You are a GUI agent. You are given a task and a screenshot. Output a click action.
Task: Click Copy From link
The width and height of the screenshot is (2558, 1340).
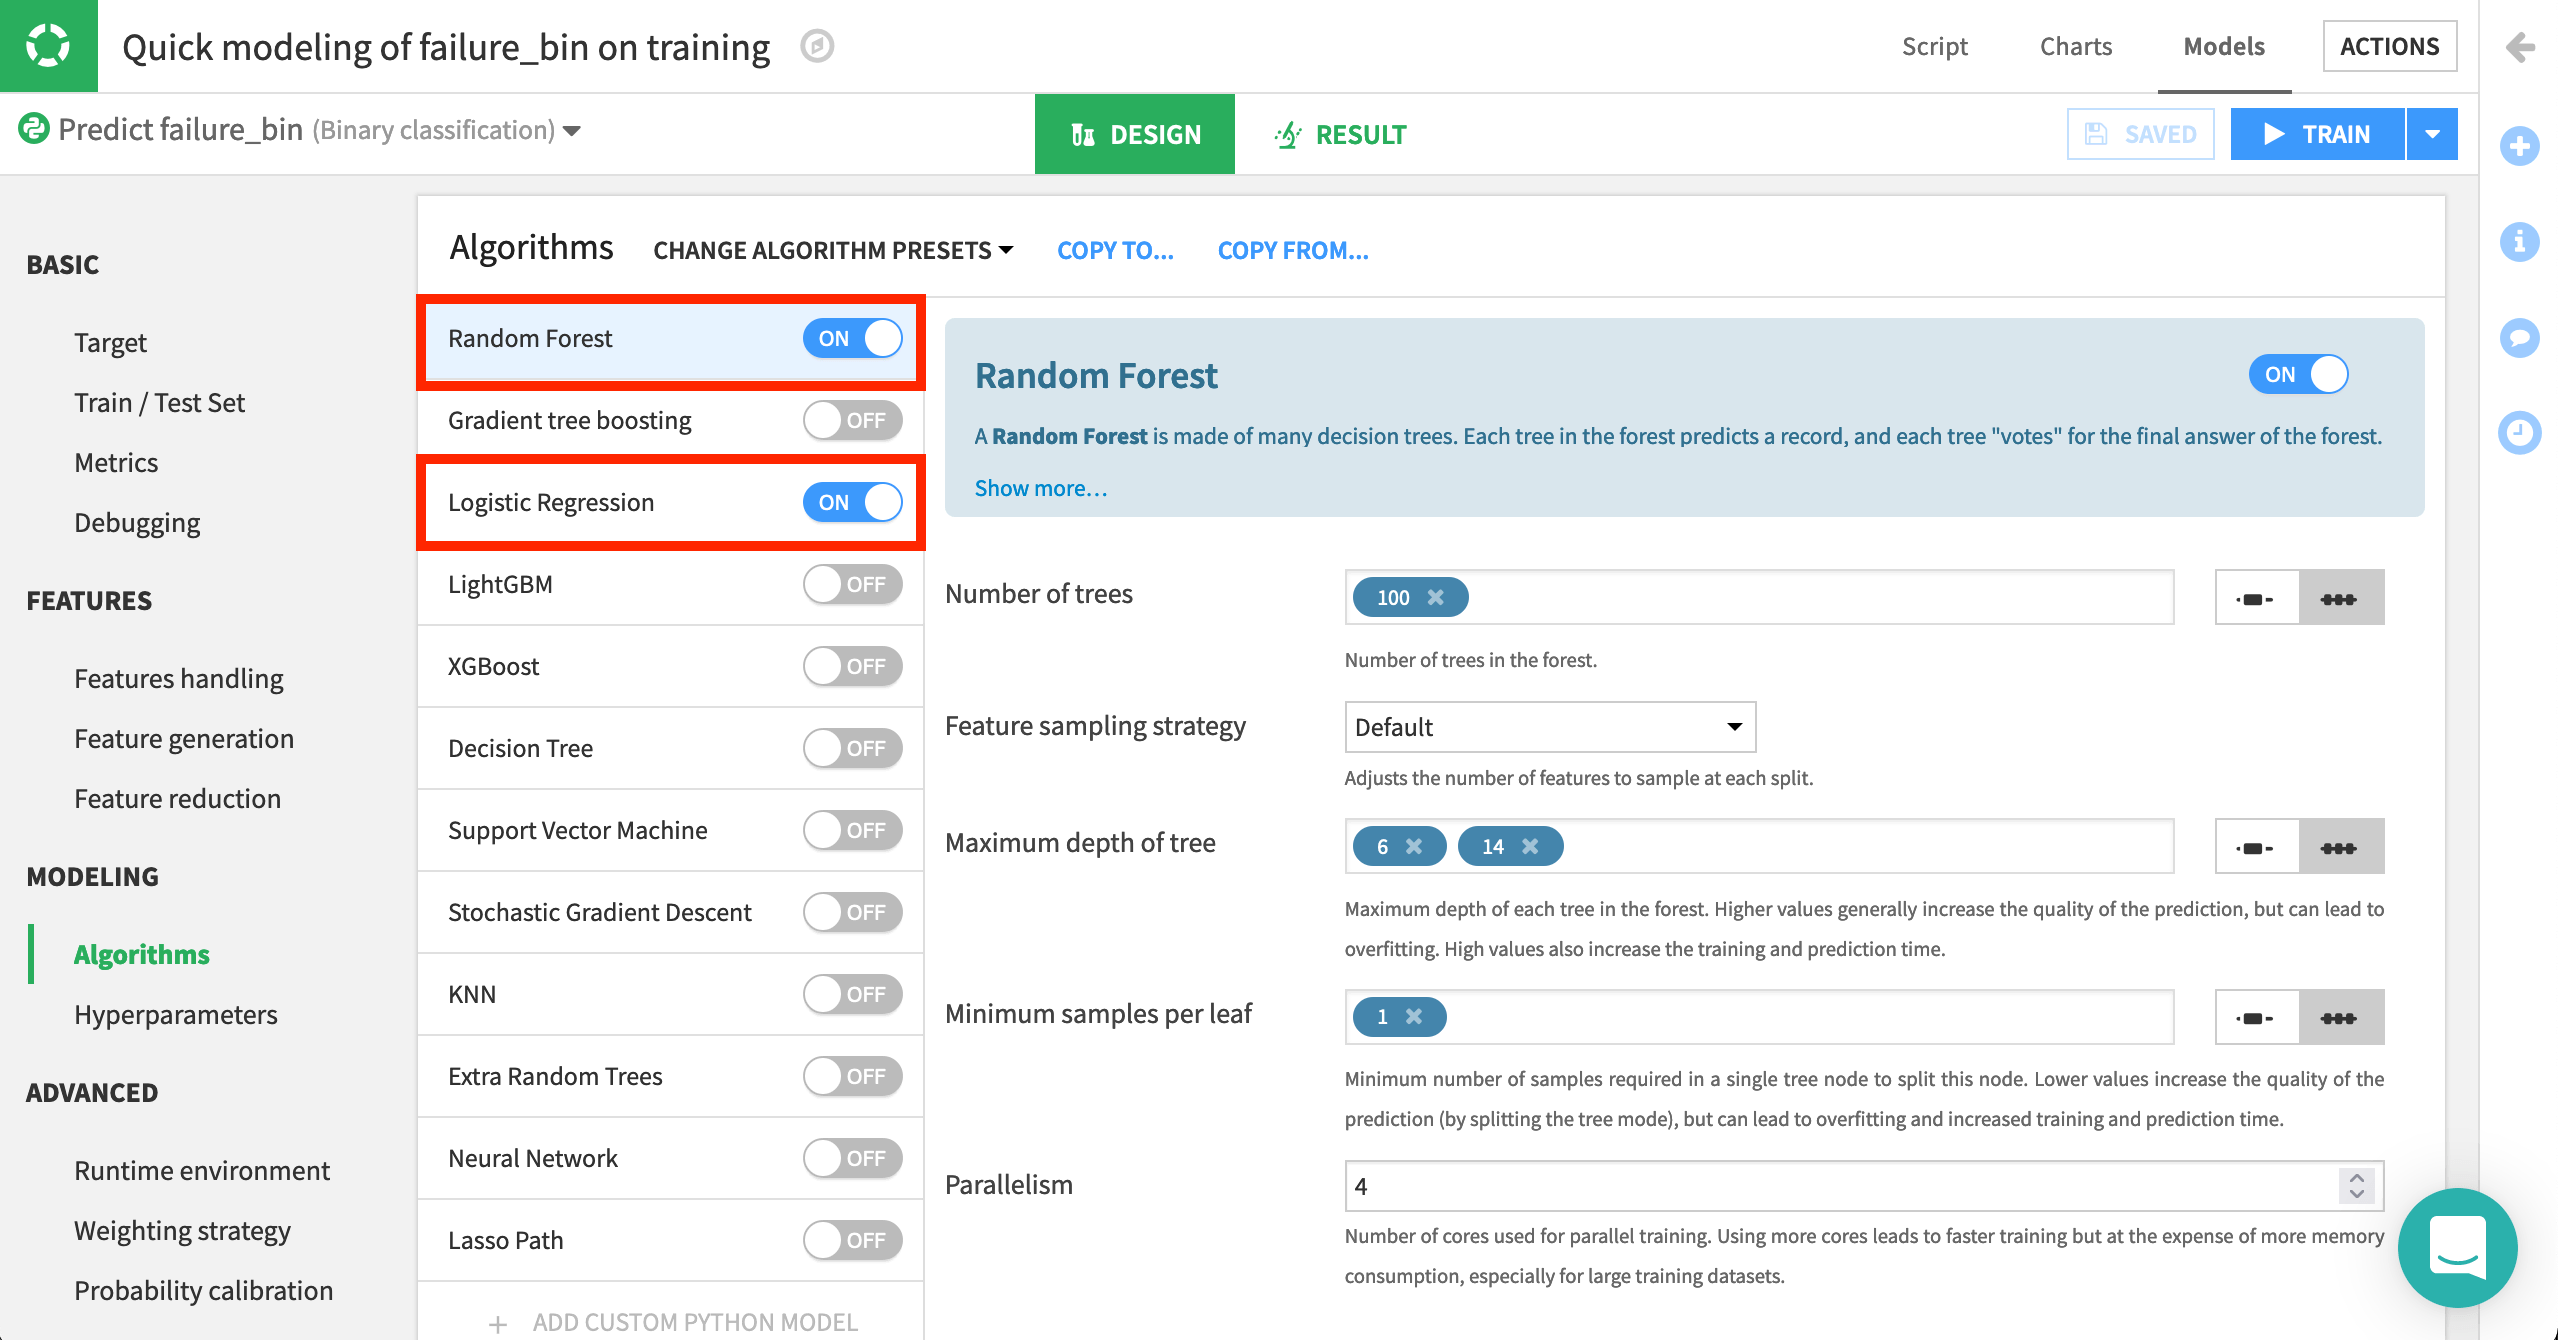[x=1292, y=250]
